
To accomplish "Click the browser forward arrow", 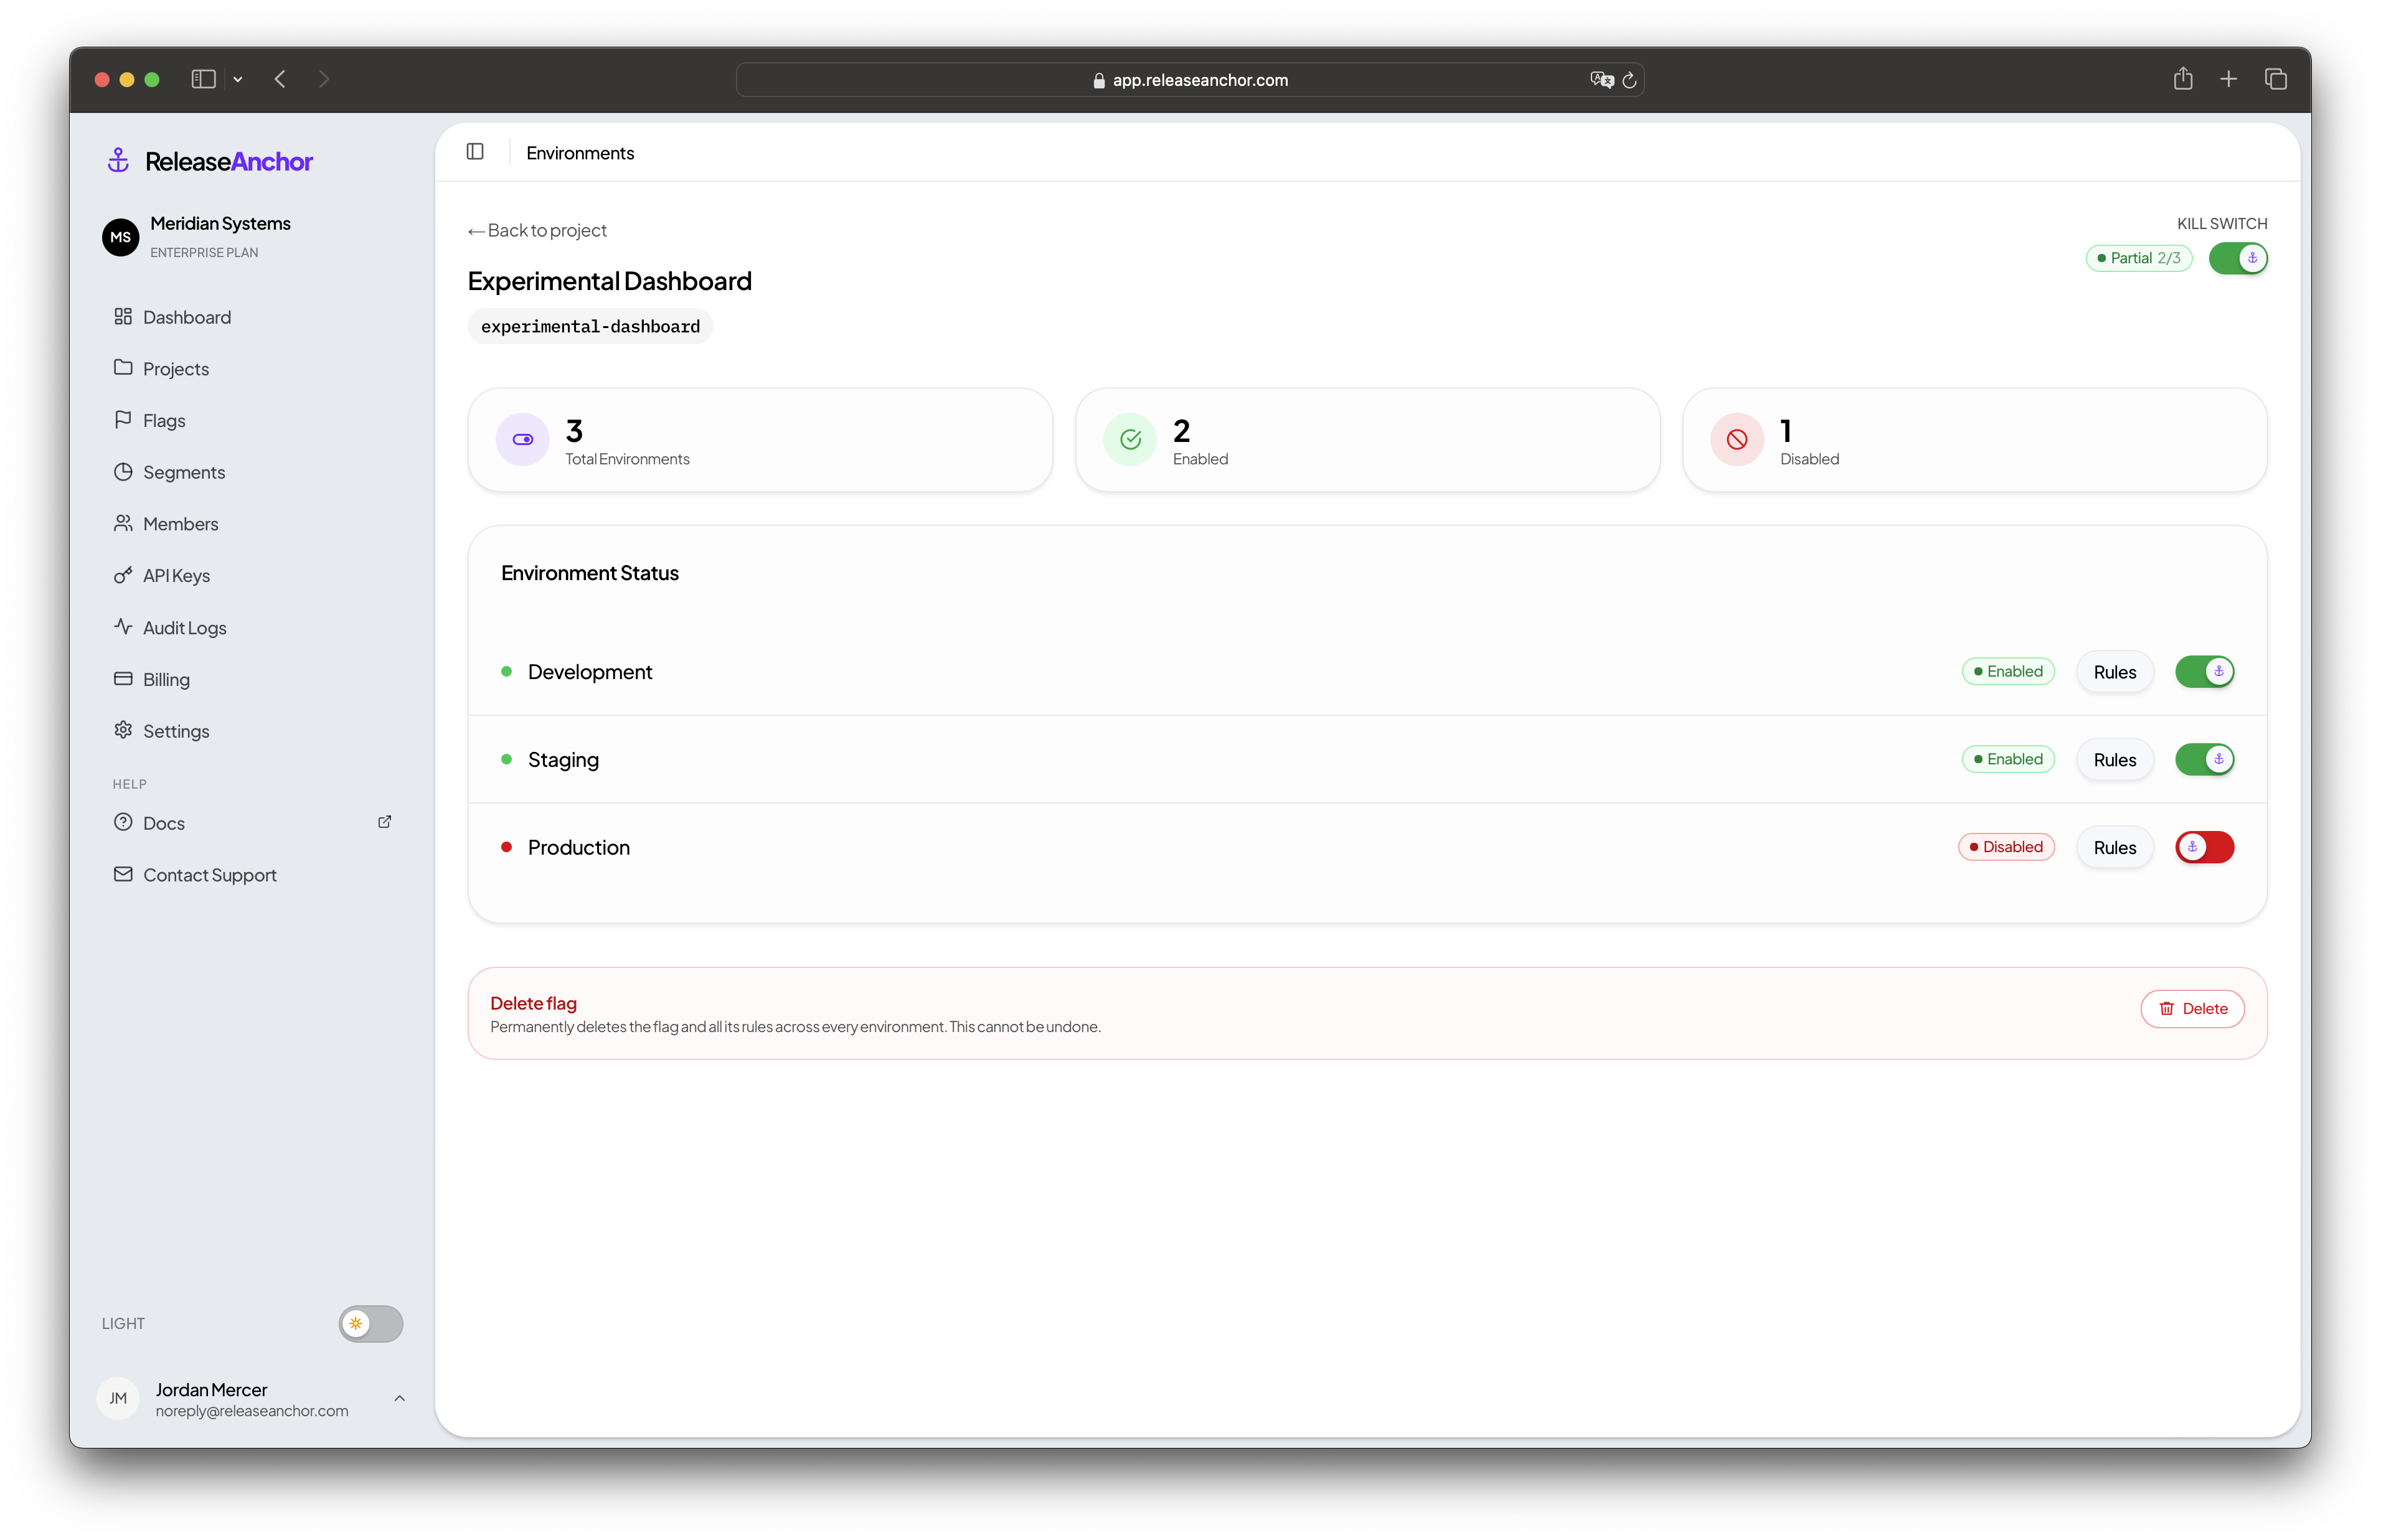I will [x=324, y=79].
